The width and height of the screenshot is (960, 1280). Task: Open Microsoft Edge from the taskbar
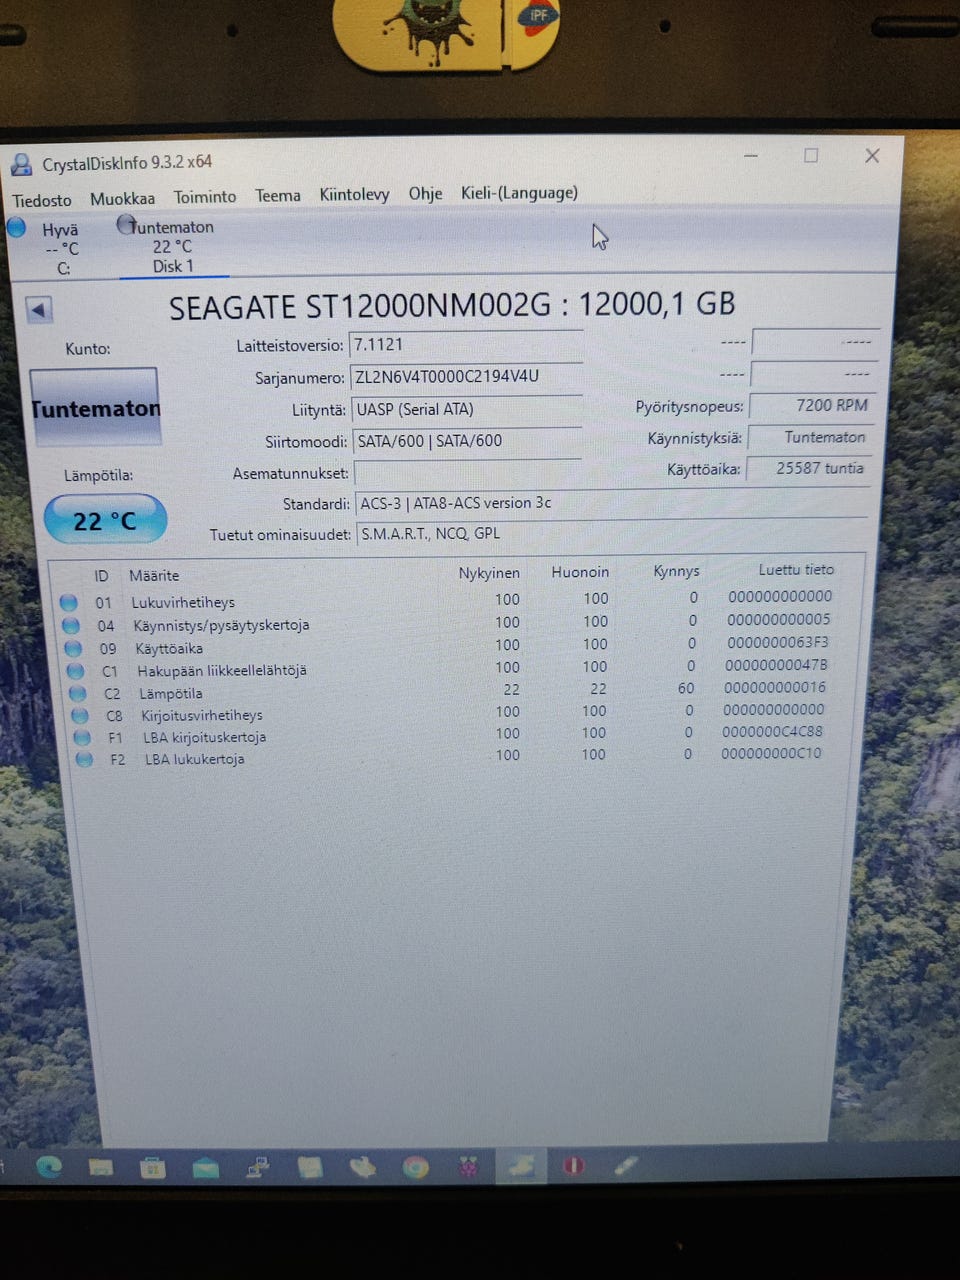point(48,1166)
